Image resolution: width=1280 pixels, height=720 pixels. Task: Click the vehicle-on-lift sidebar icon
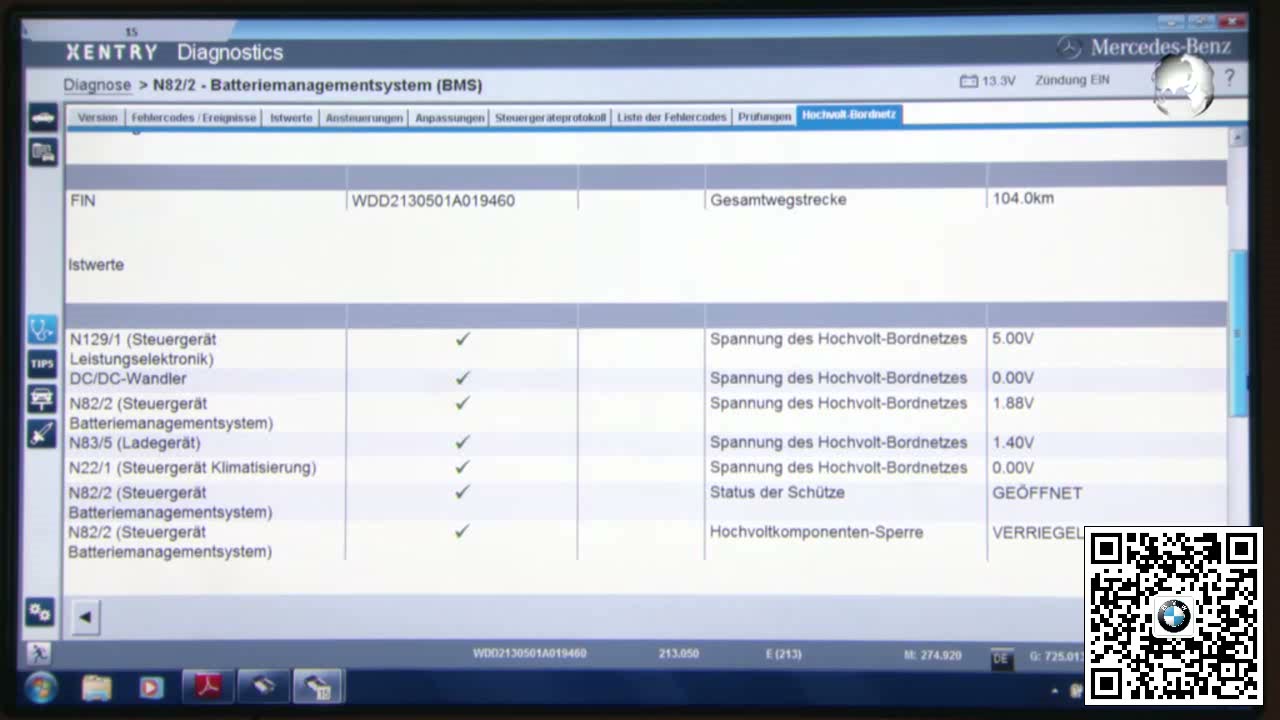click(42, 399)
